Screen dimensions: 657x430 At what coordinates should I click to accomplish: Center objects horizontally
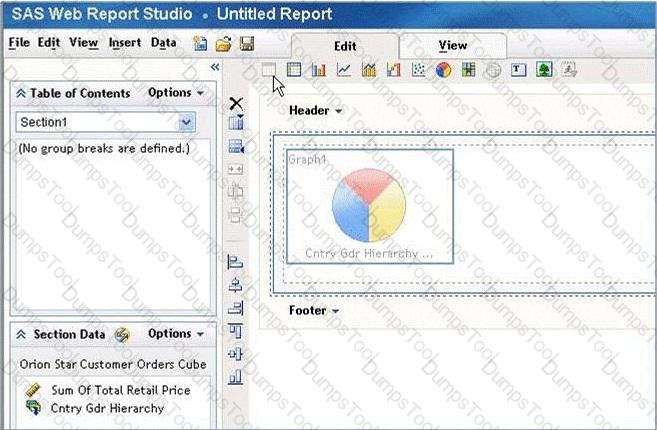point(235,285)
